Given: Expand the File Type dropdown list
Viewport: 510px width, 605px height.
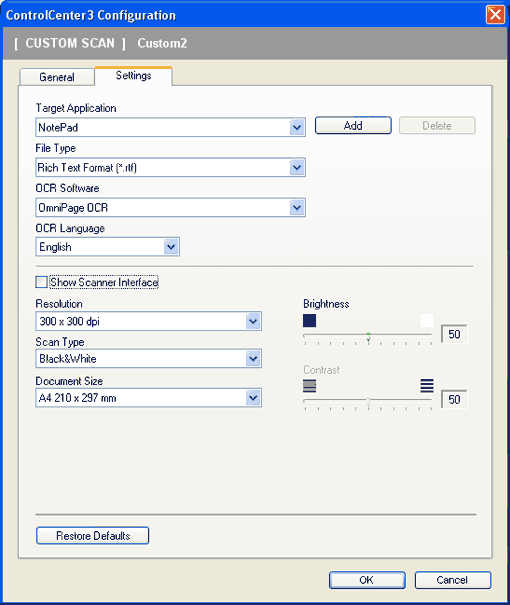Looking at the screenshot, I should (x=170, y=167).
